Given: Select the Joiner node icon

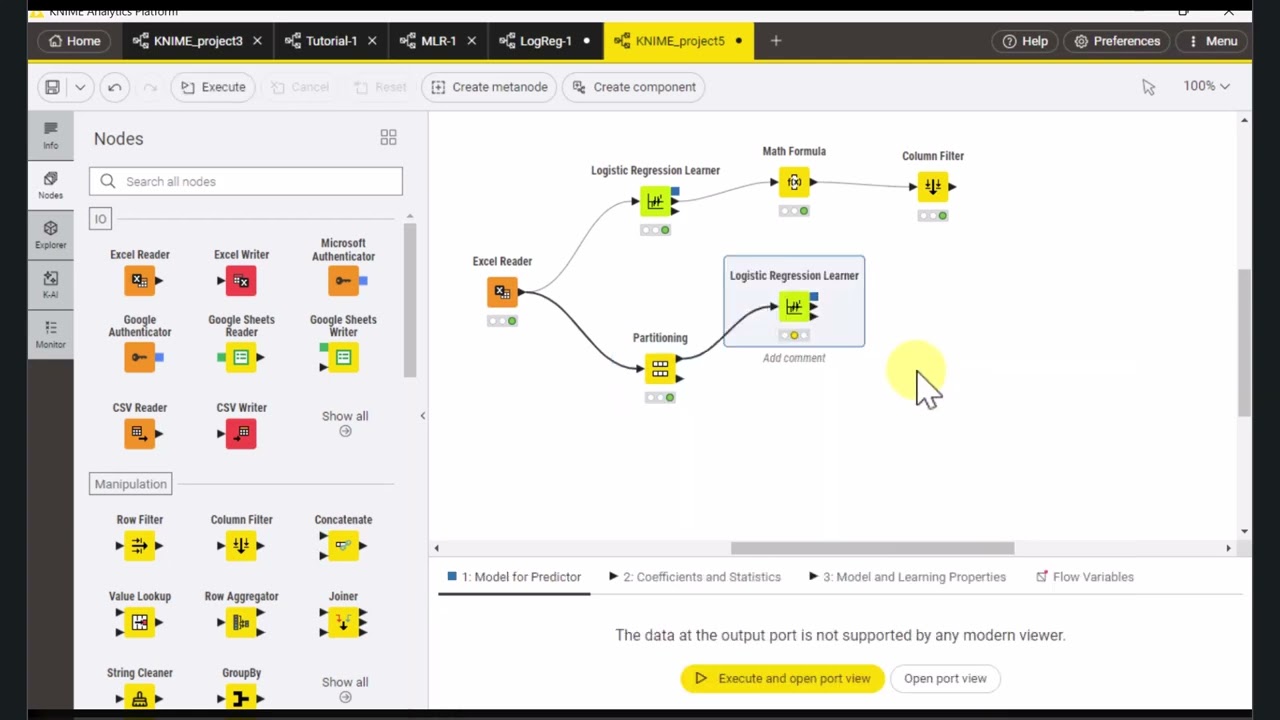Looking at the screenshot, I should tap(343, 622).
